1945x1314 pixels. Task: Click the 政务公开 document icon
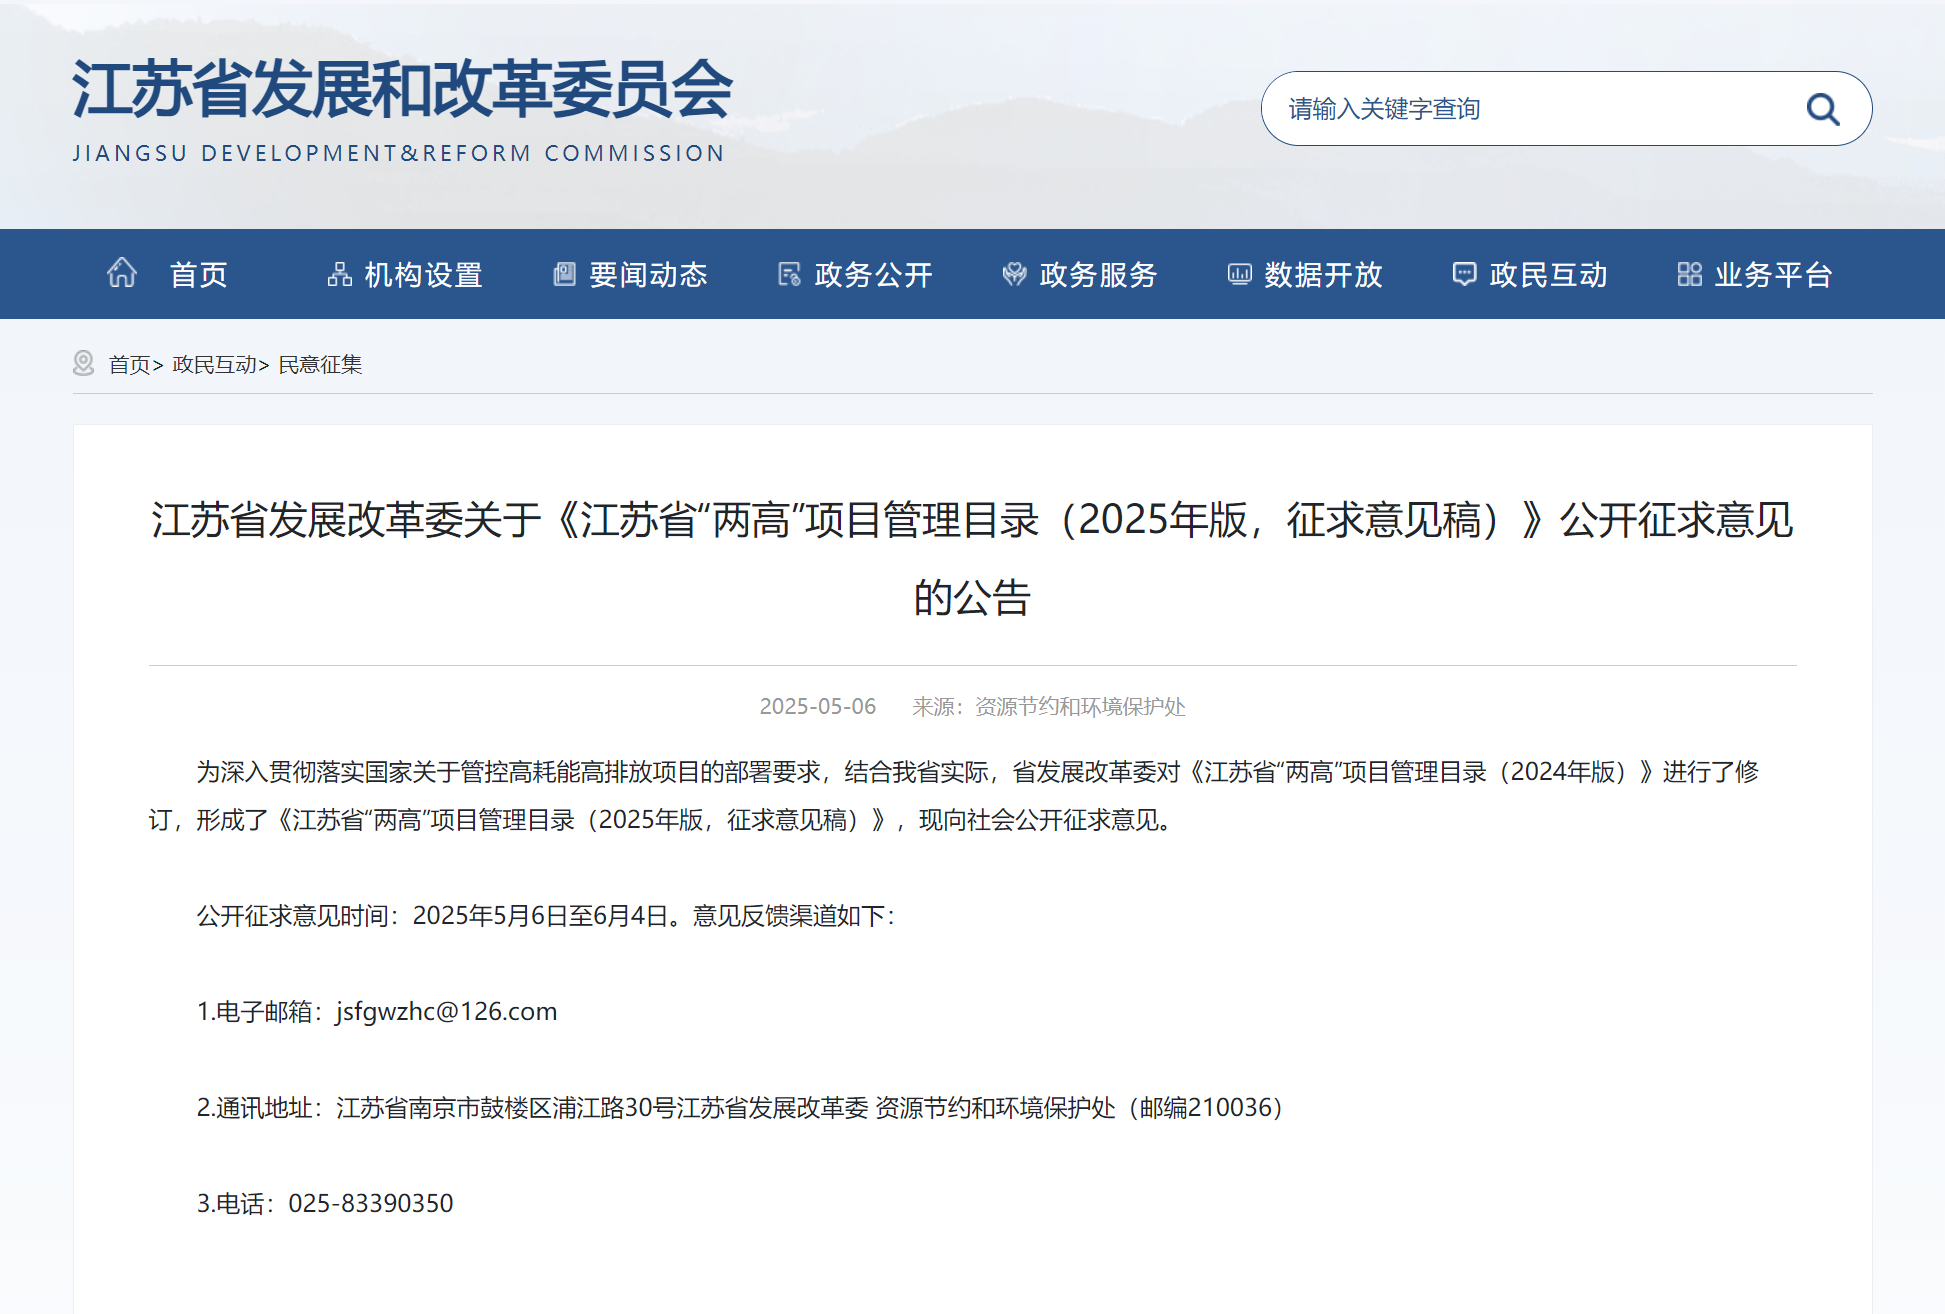[x=789, y=274]
